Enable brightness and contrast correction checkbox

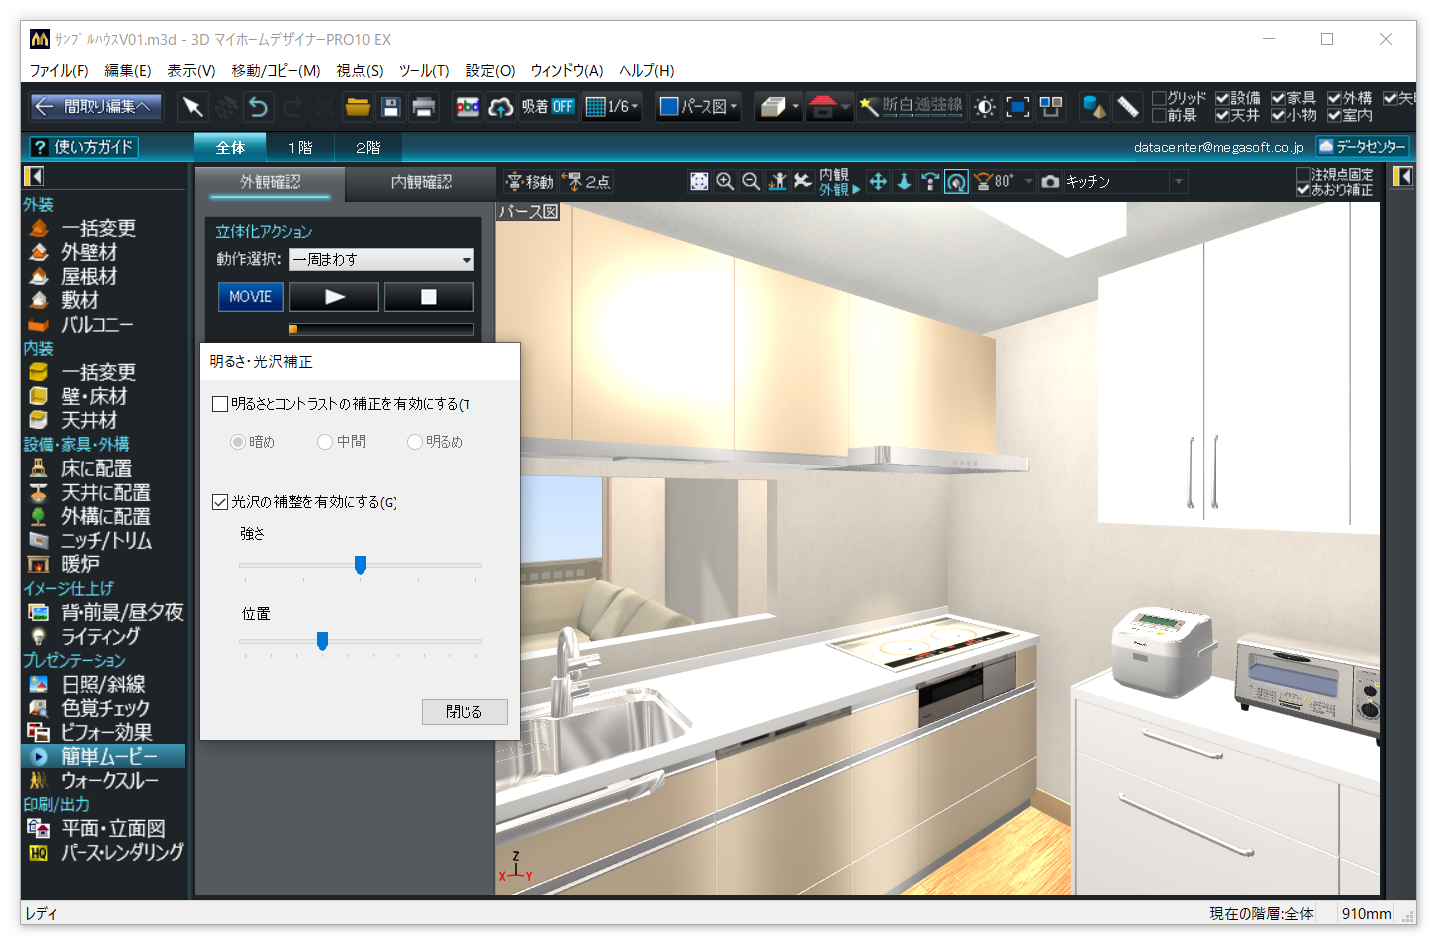(x=220, y=404)
